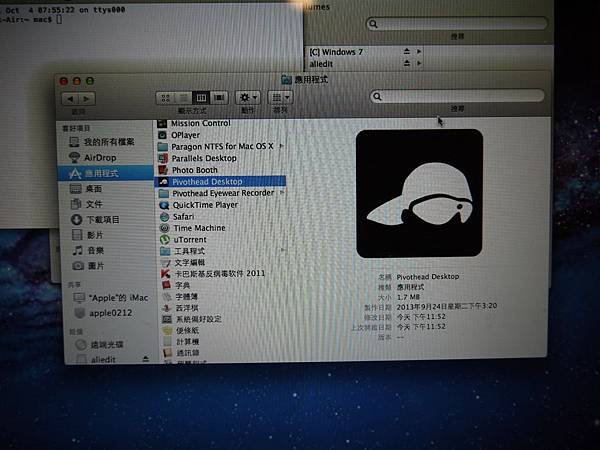The image size is (600, 450).
Task: Select Dictionary (字典) in the list
Action: coord(176,285)
